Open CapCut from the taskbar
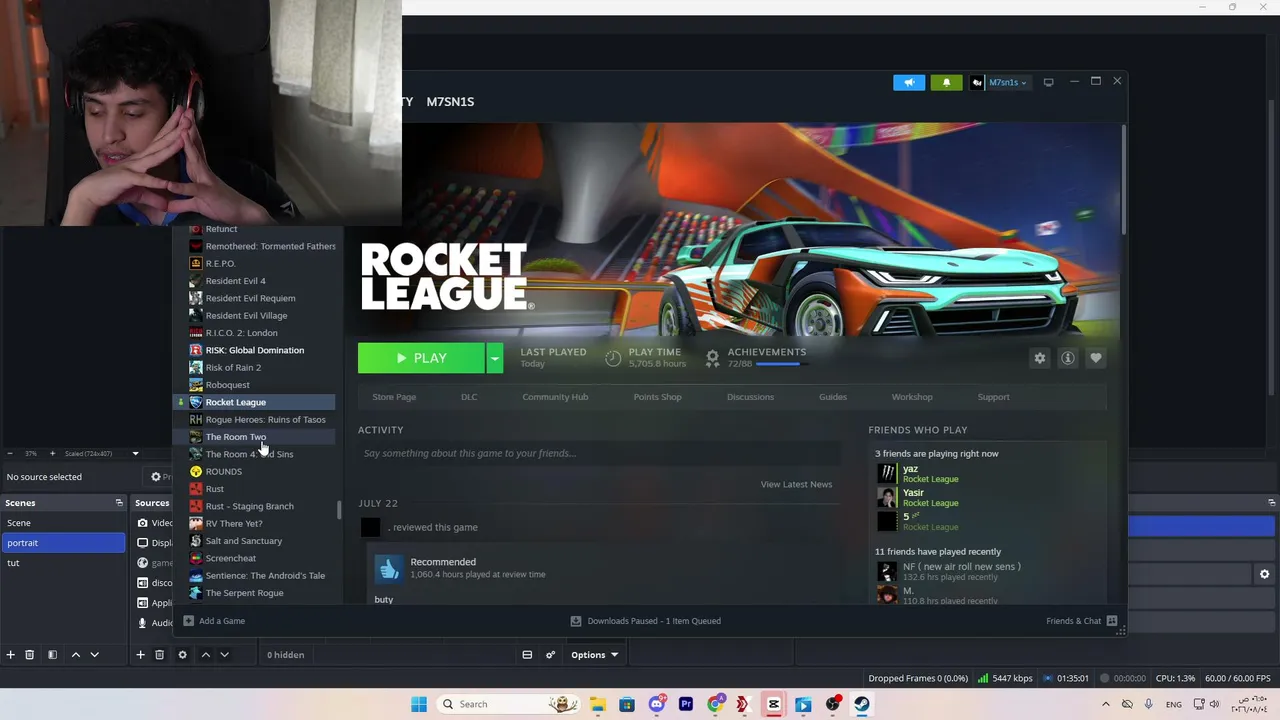 click(774, 704)
